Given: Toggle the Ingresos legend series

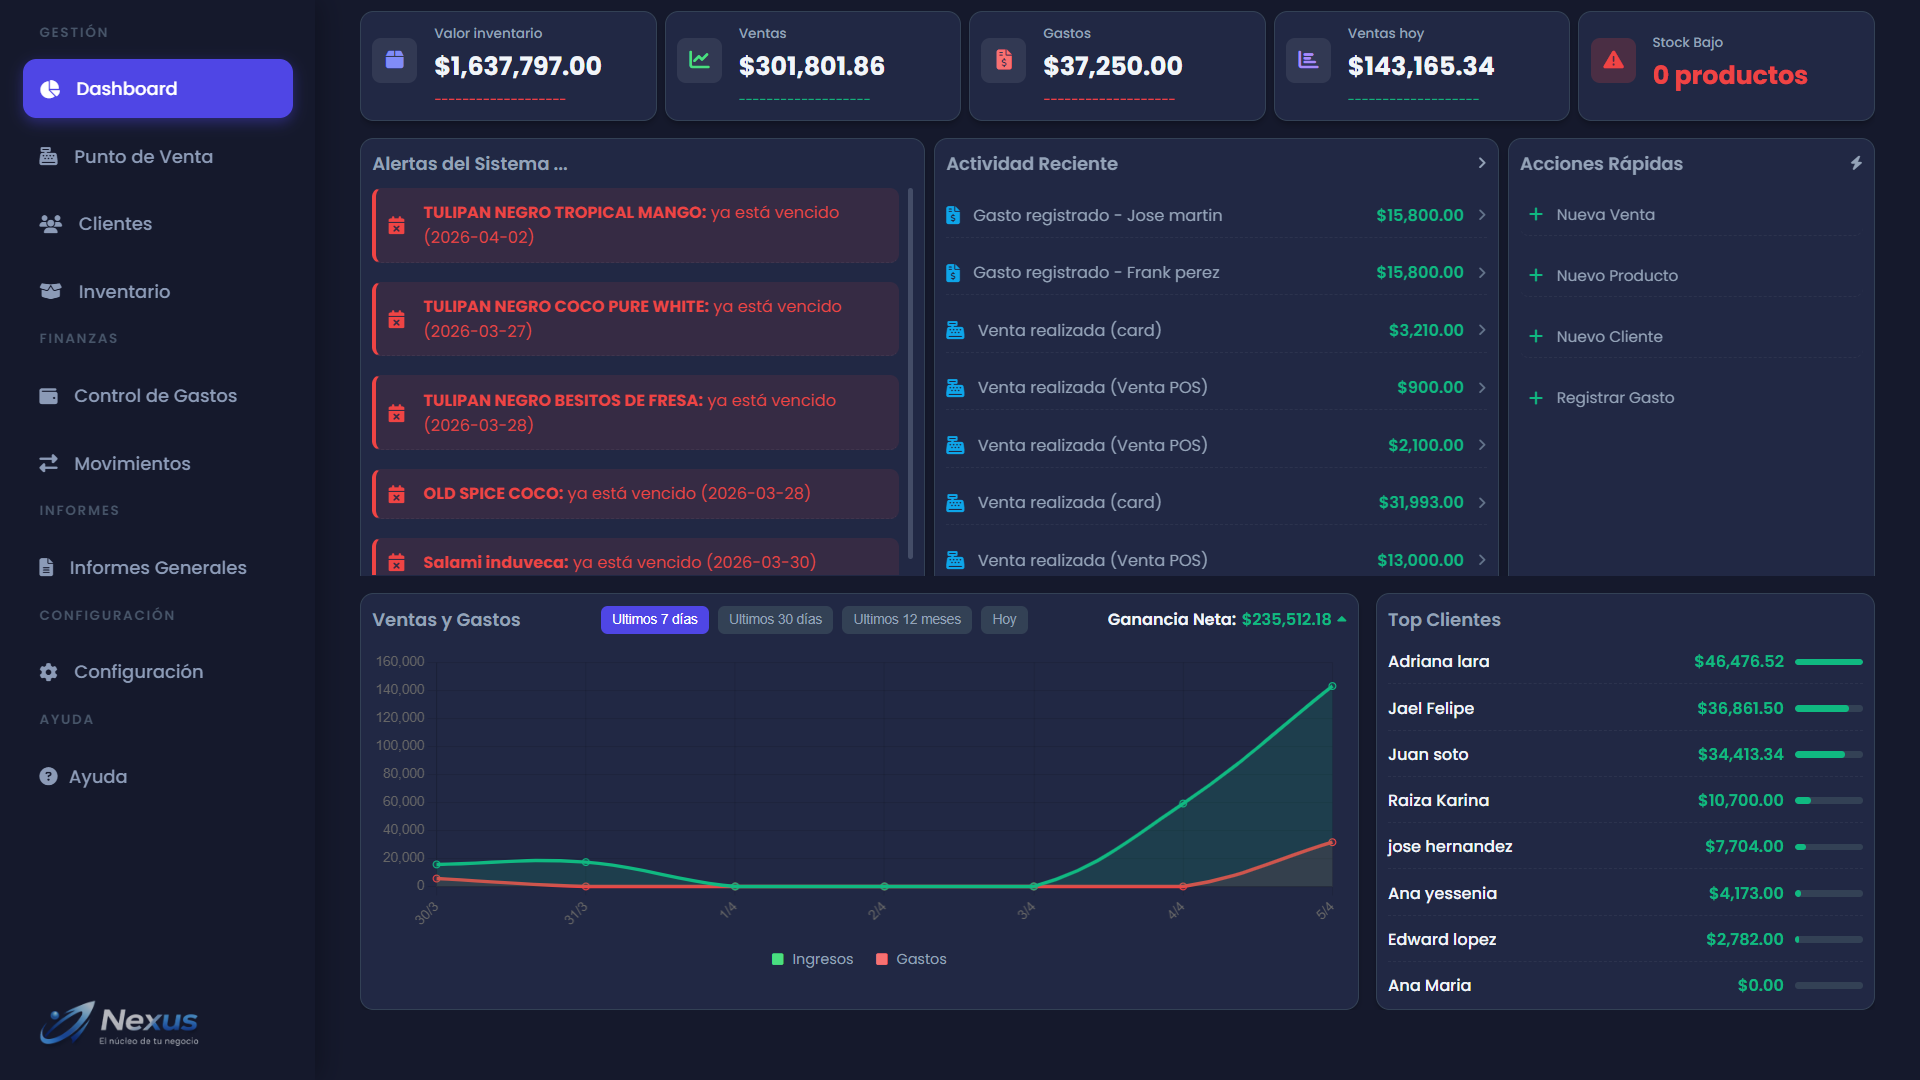Looking at the screenshot, I should pyautogui.click(x=812, y=959).
